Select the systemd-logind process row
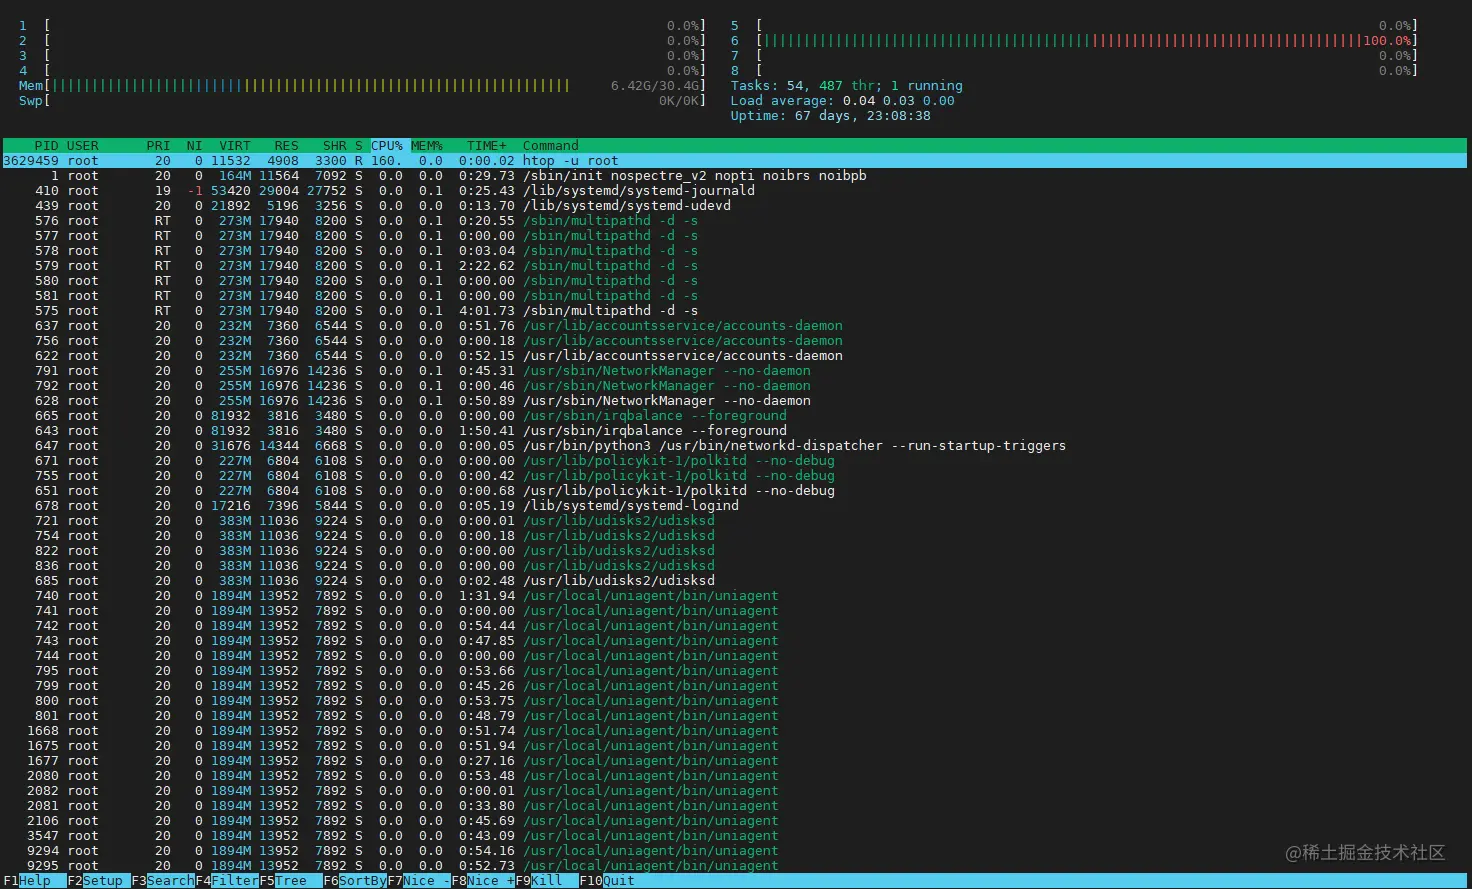The image size is (1472, 889). tap(735, 506)
